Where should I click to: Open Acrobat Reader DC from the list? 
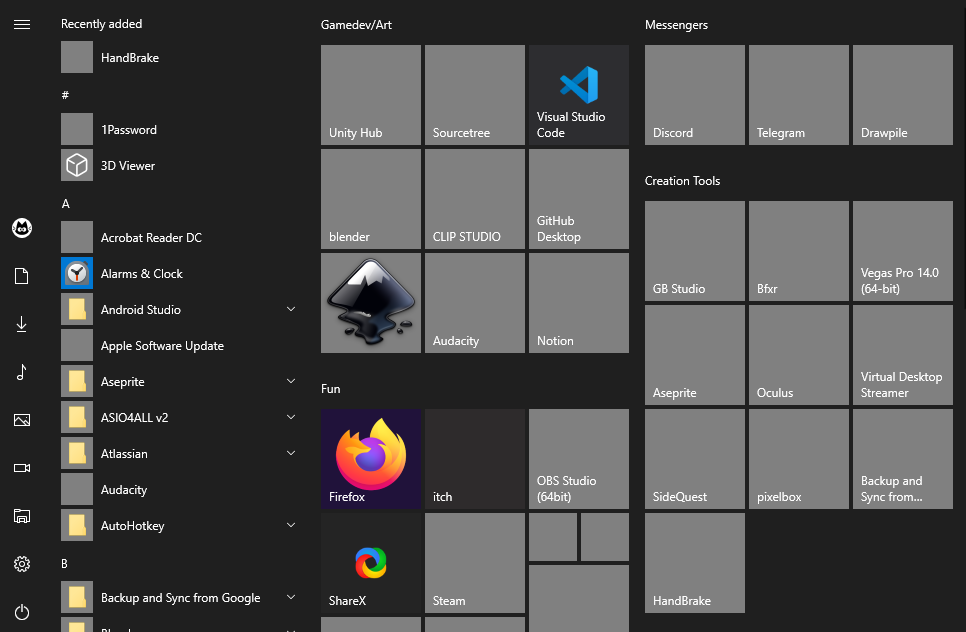tap(179, 237)
